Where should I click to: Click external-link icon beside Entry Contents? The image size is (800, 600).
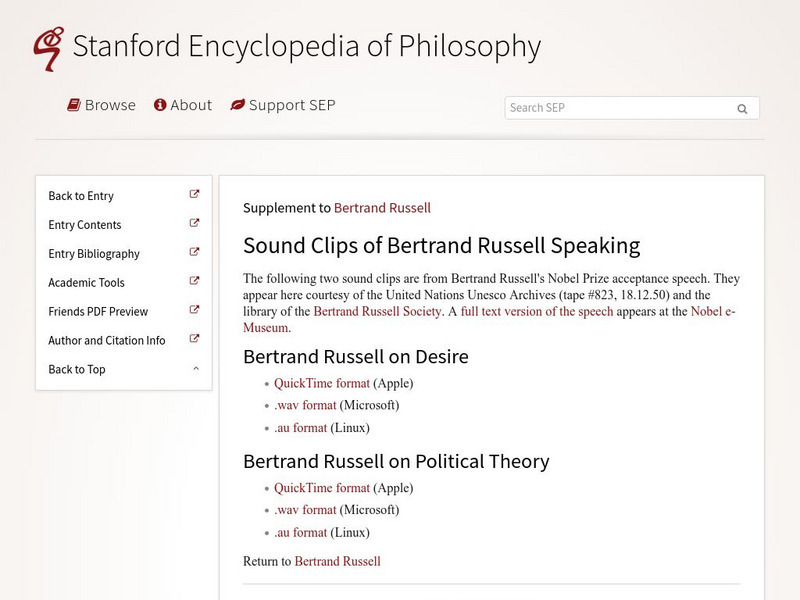(195, 224)
